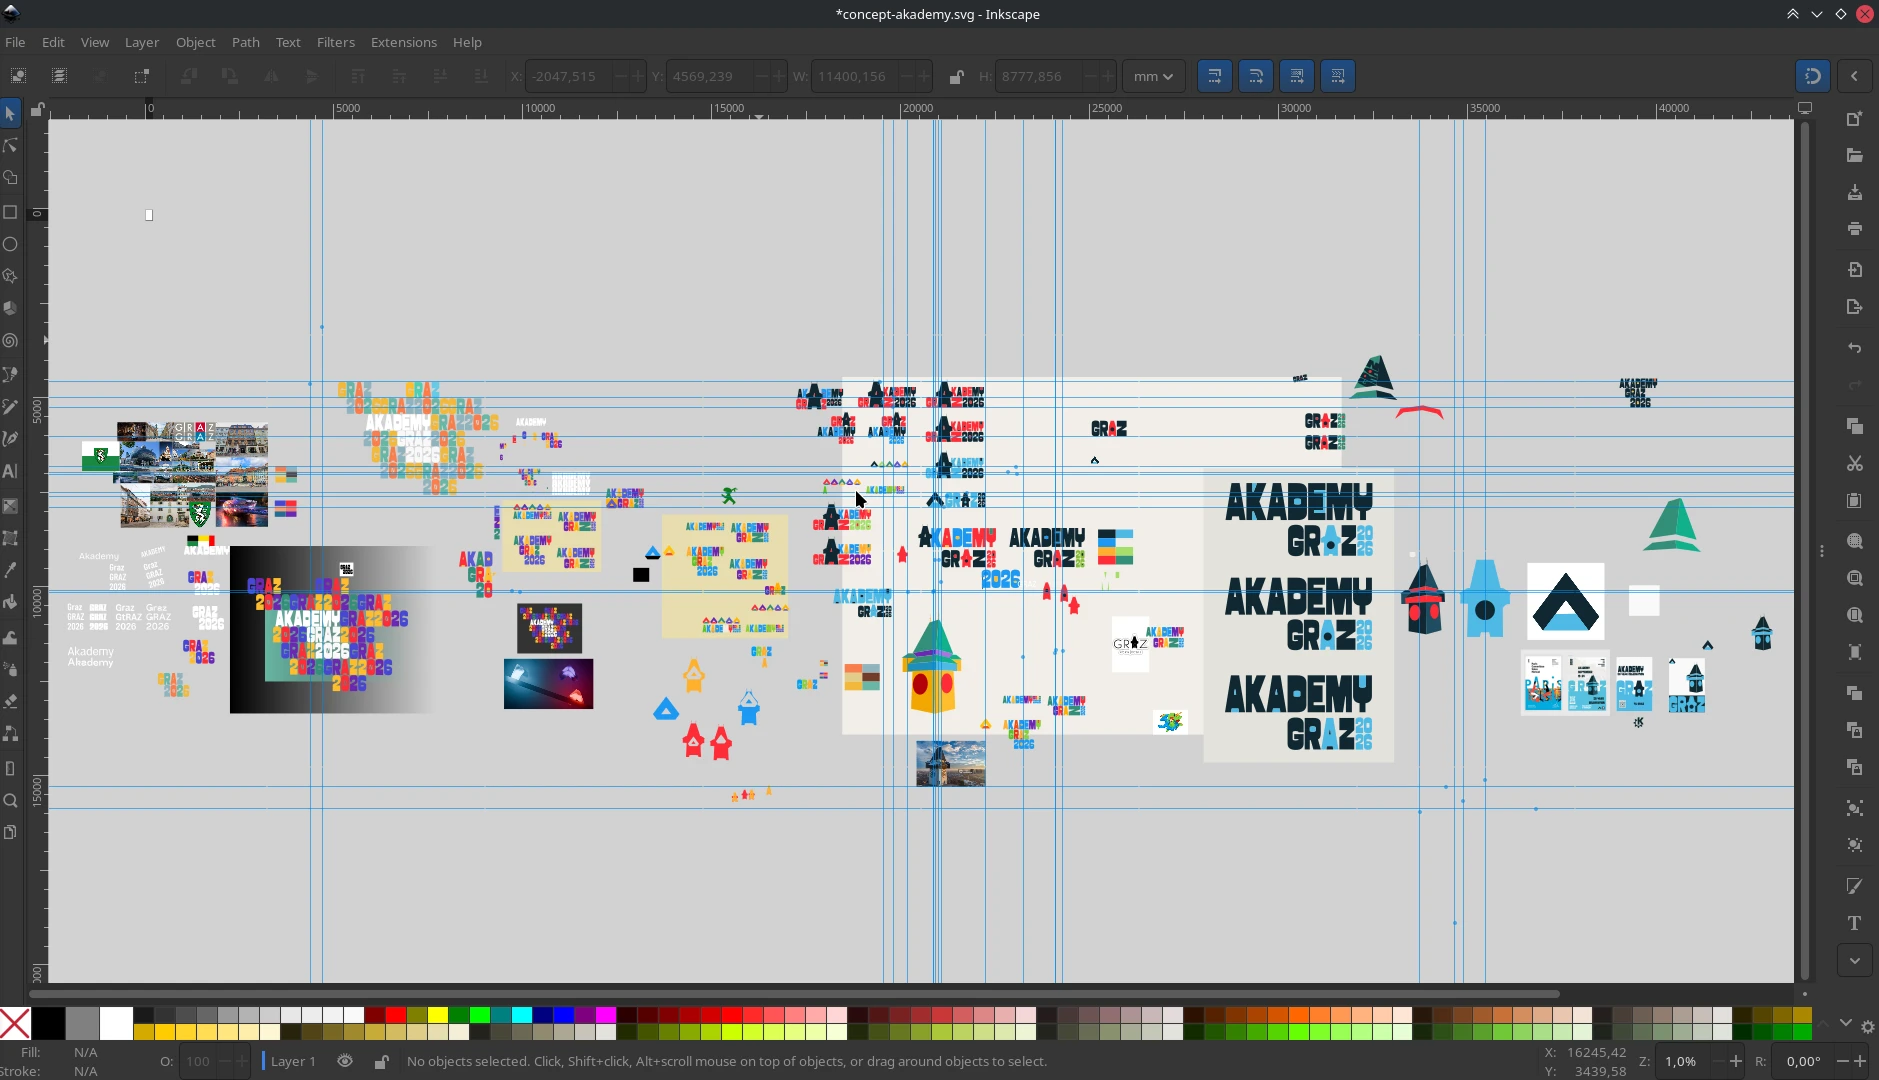Click the no-paint X swatch
The image size is (1879, 1080).
pyautogui.click(x=15, y=1023)
